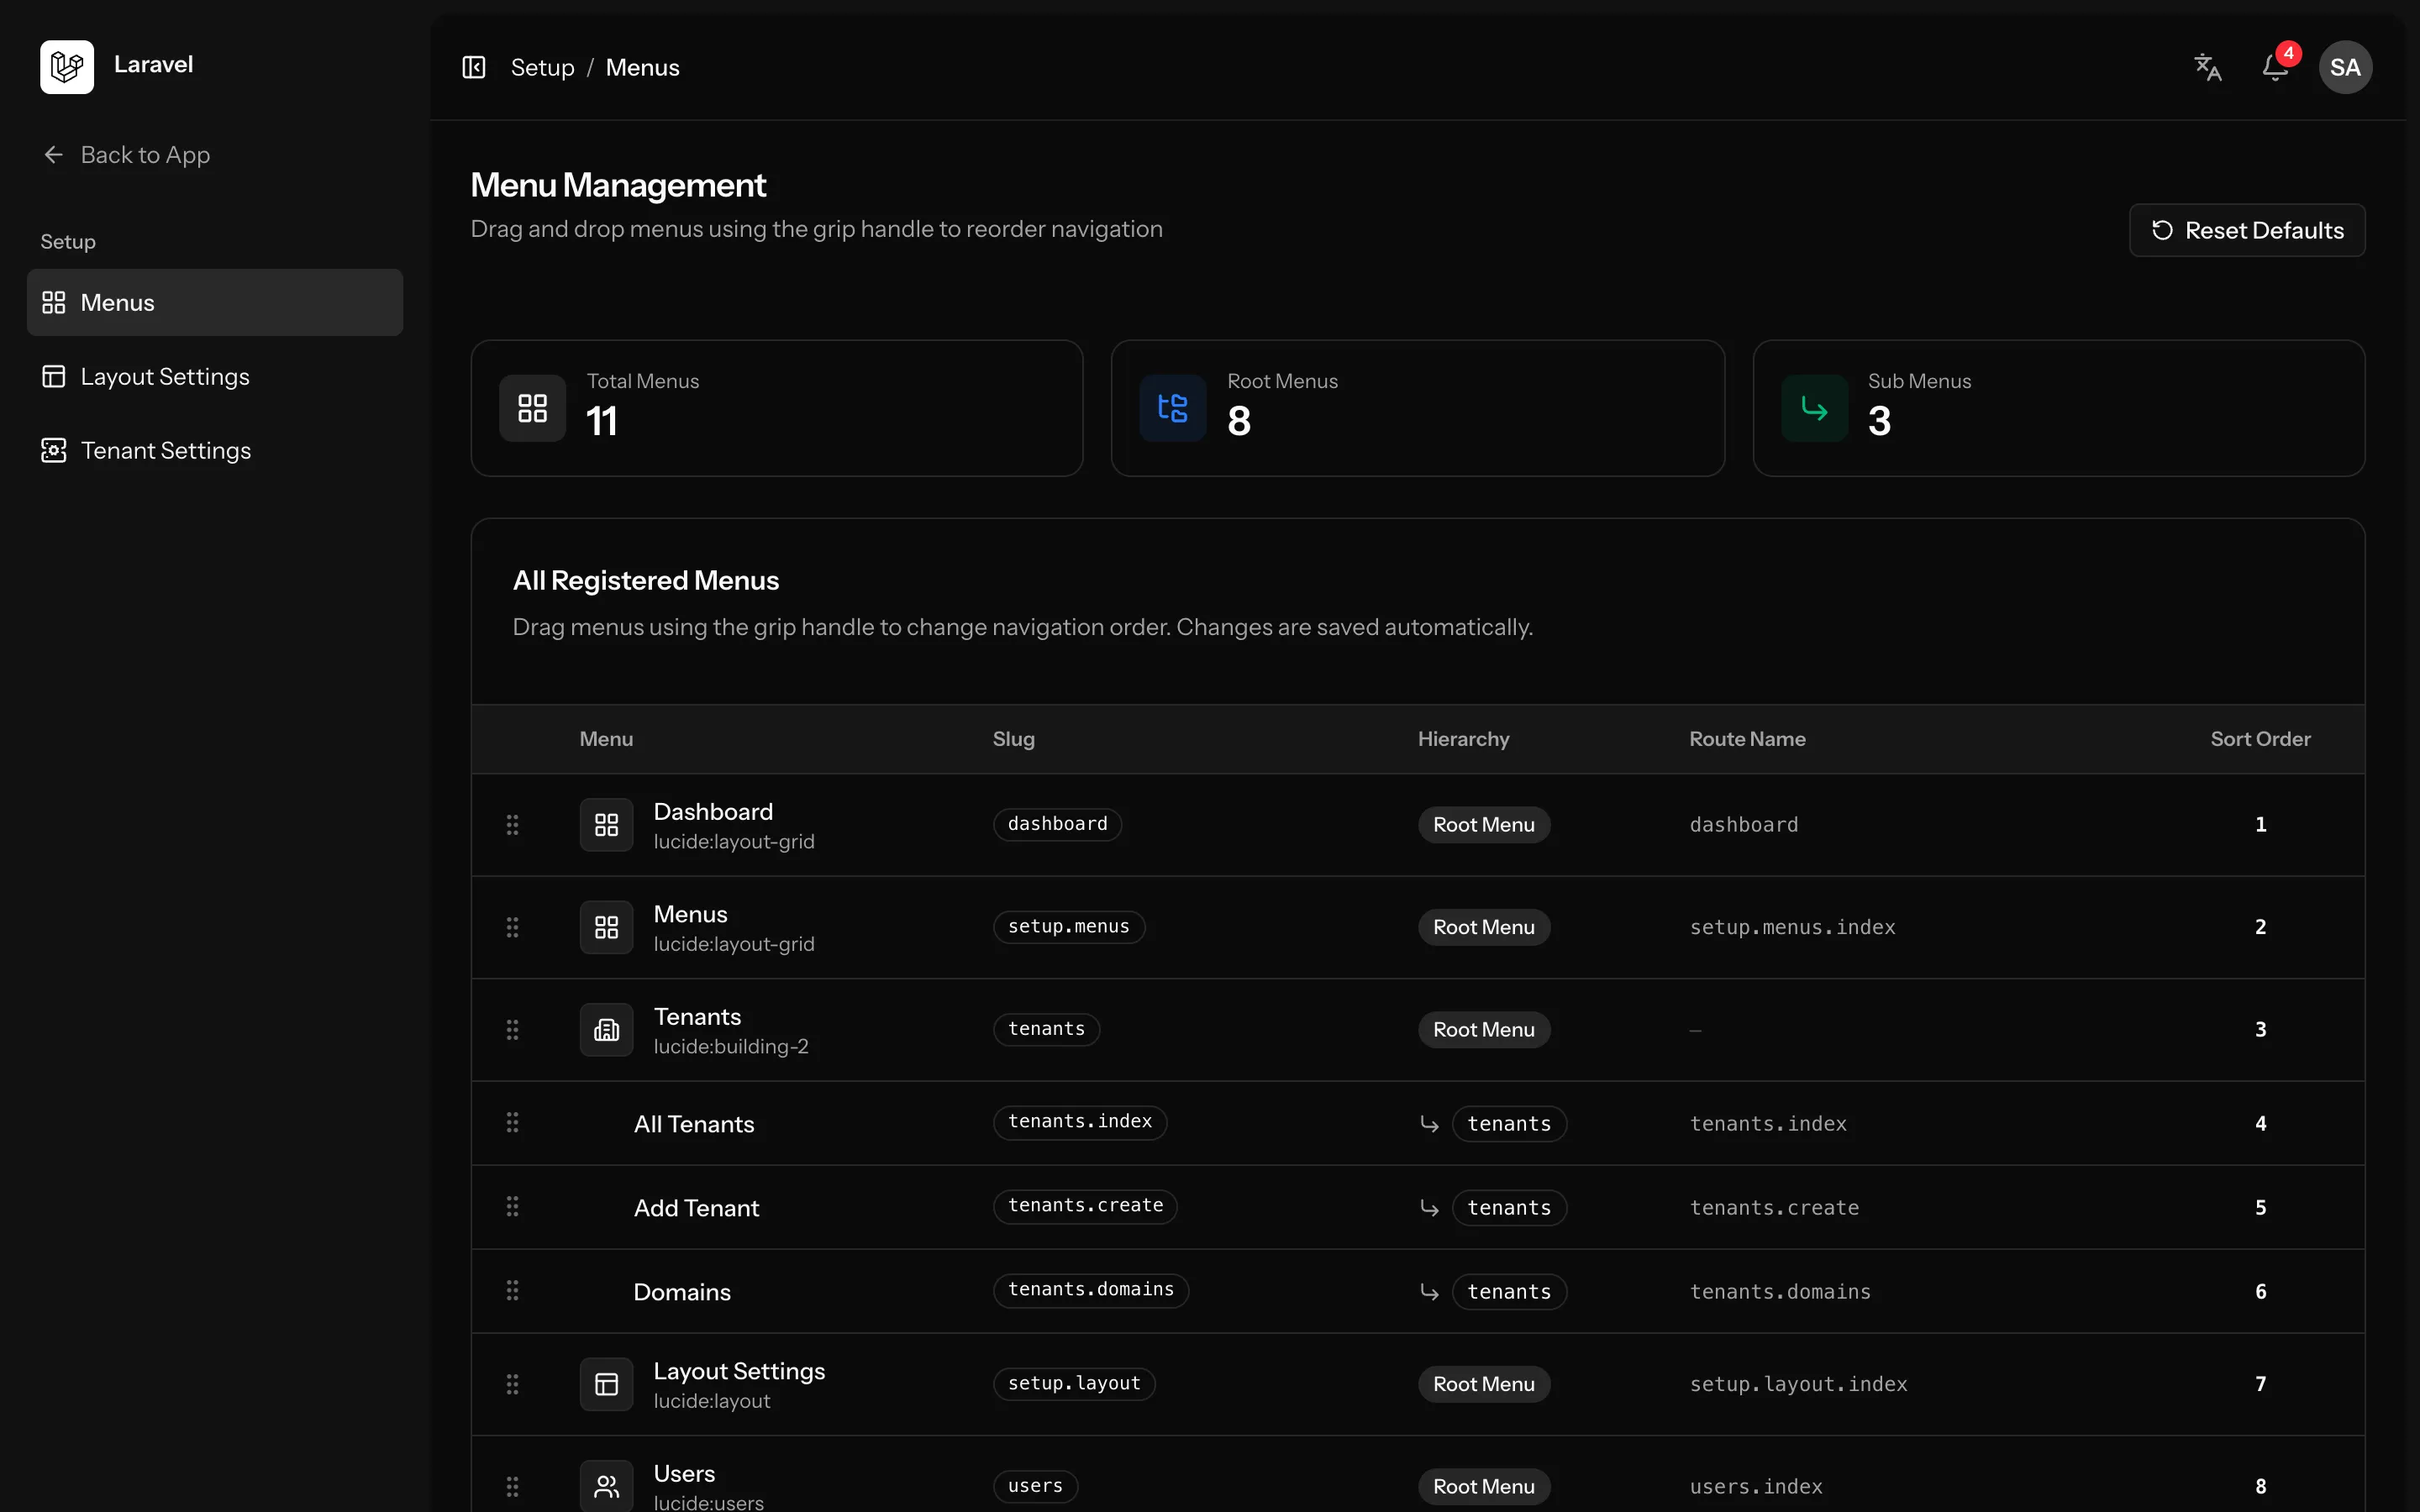Click the tenants.index slug badge
Image resolution: width=2420 pixels, height=1512 pixels.
[1080, 1122]
